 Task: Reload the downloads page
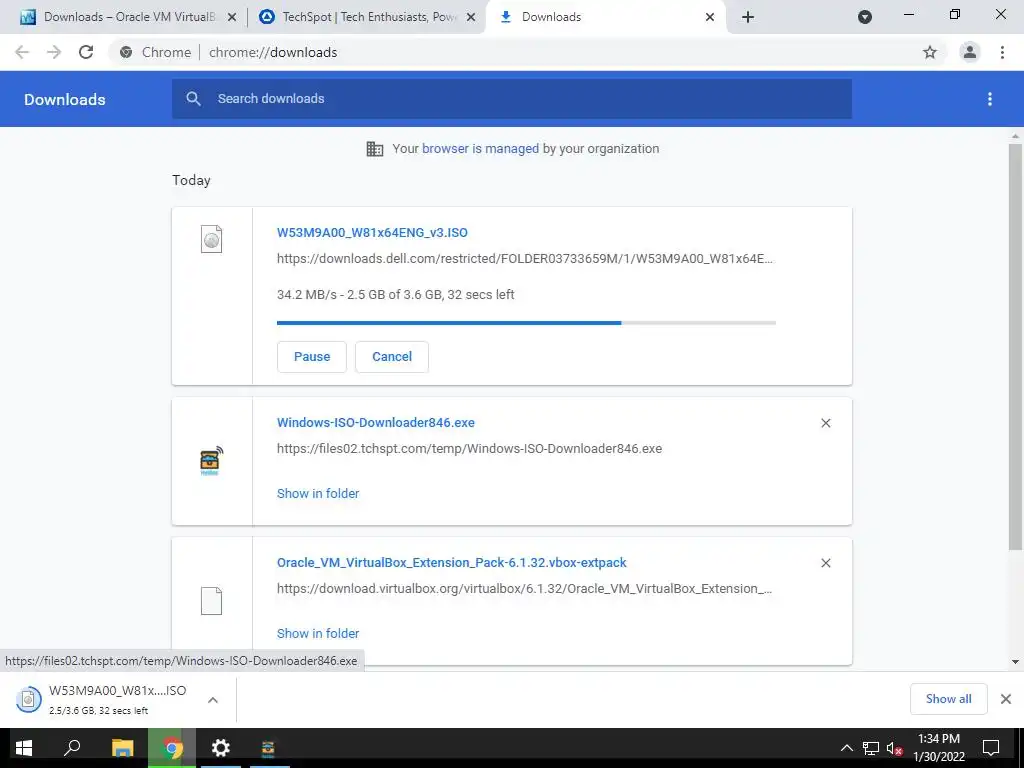[86, 52]
